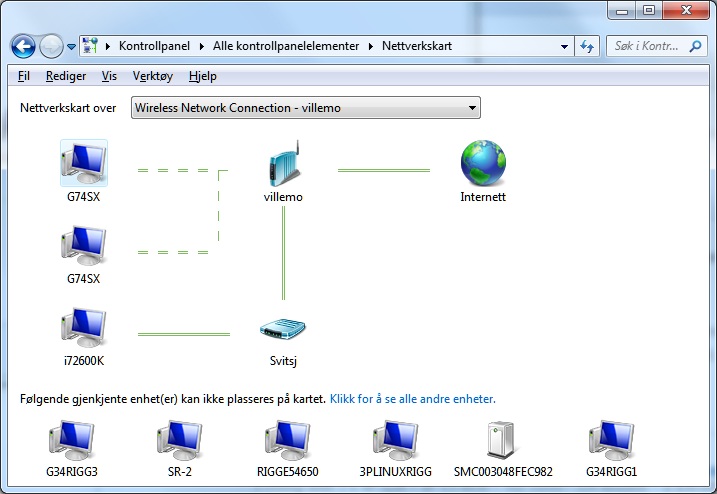The image size is (717, 494).
Task: Click the i72600K label text
Action: click(84, 361)
